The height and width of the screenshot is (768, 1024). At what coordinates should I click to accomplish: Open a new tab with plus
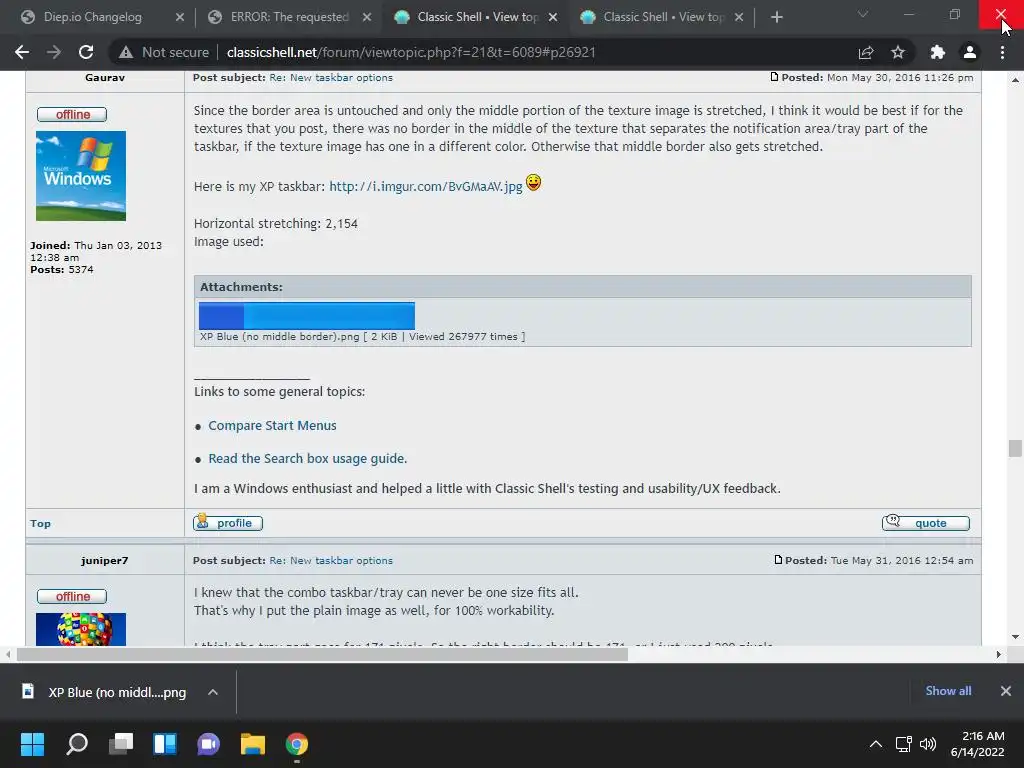pyautogui.click(x=776, y=17)
